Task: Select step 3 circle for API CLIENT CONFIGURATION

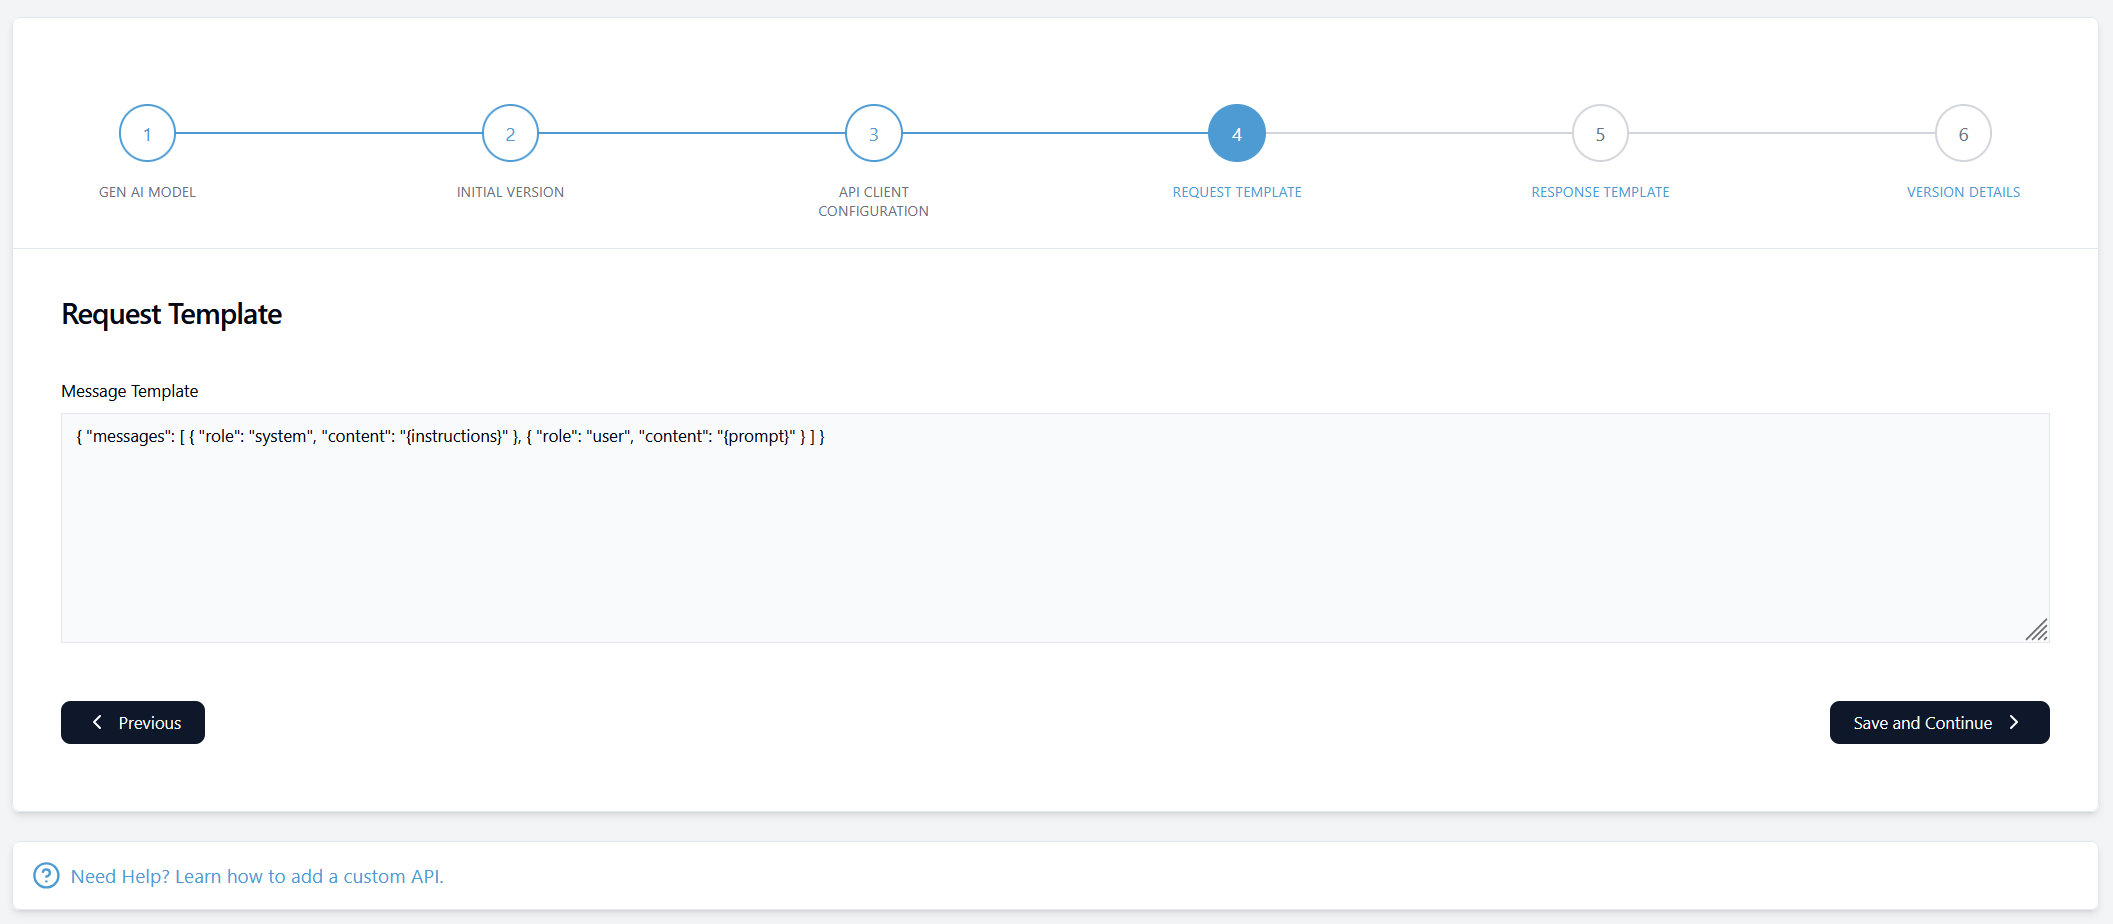Action: tap(873, 132)
